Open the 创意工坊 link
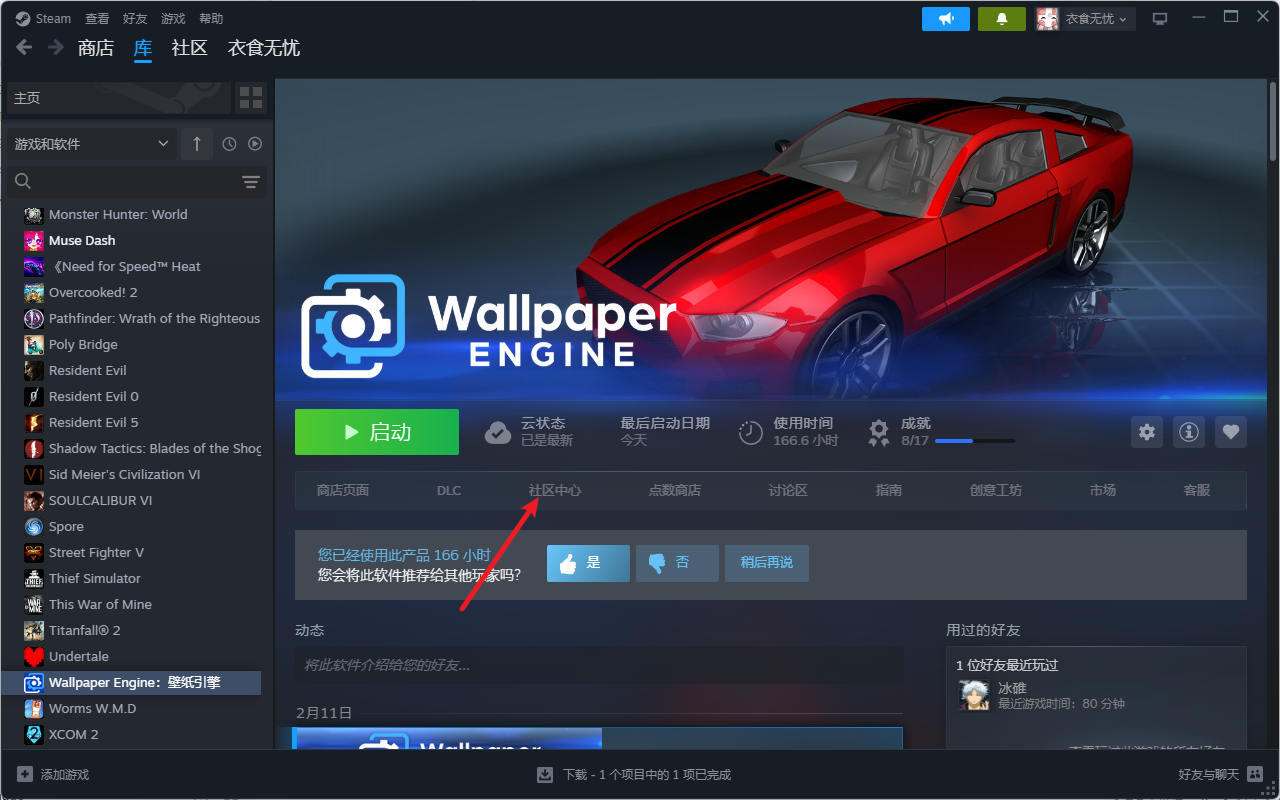 click(x=996, y=490)
